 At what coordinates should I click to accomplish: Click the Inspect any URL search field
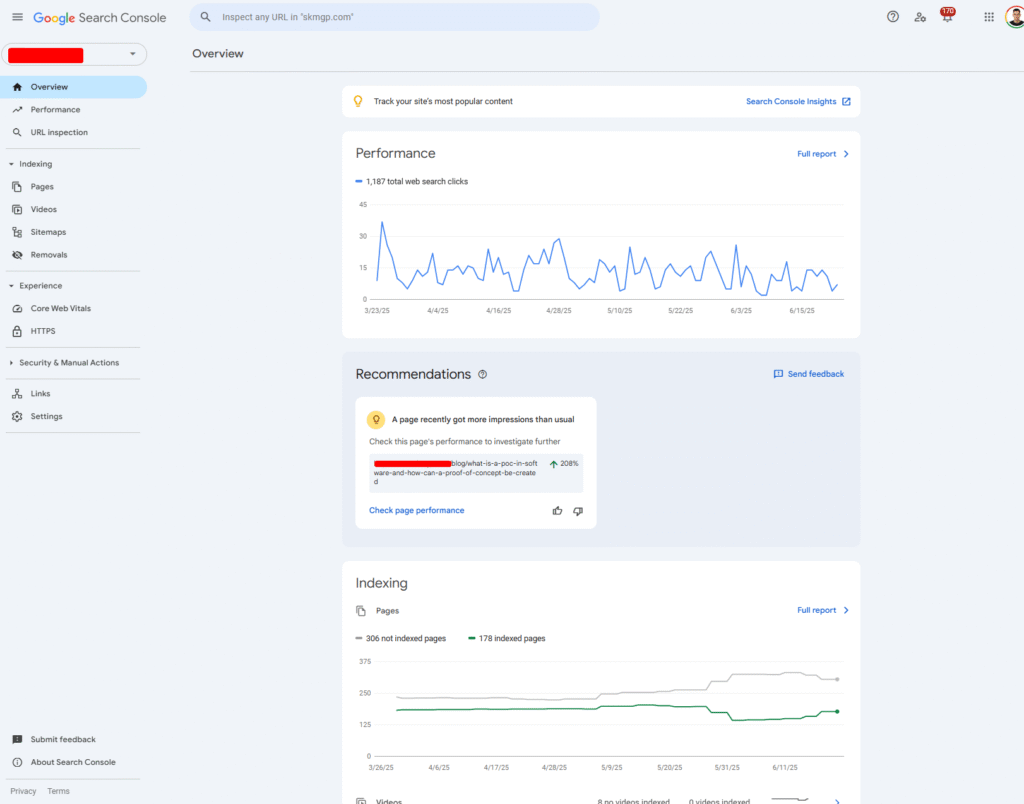tap(394, 17)
